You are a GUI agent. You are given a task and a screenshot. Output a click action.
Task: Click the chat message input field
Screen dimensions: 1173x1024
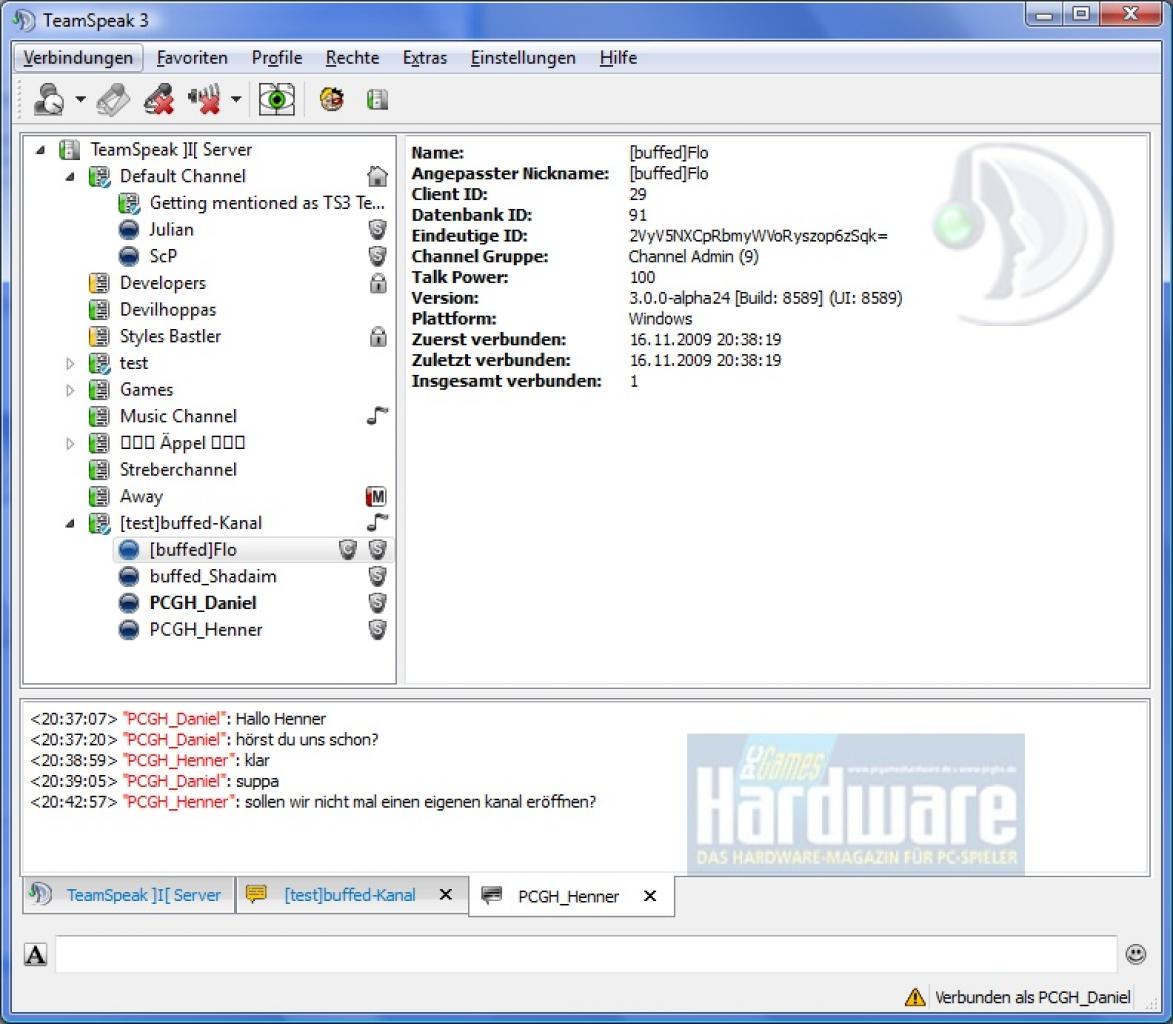pos(586,954)
